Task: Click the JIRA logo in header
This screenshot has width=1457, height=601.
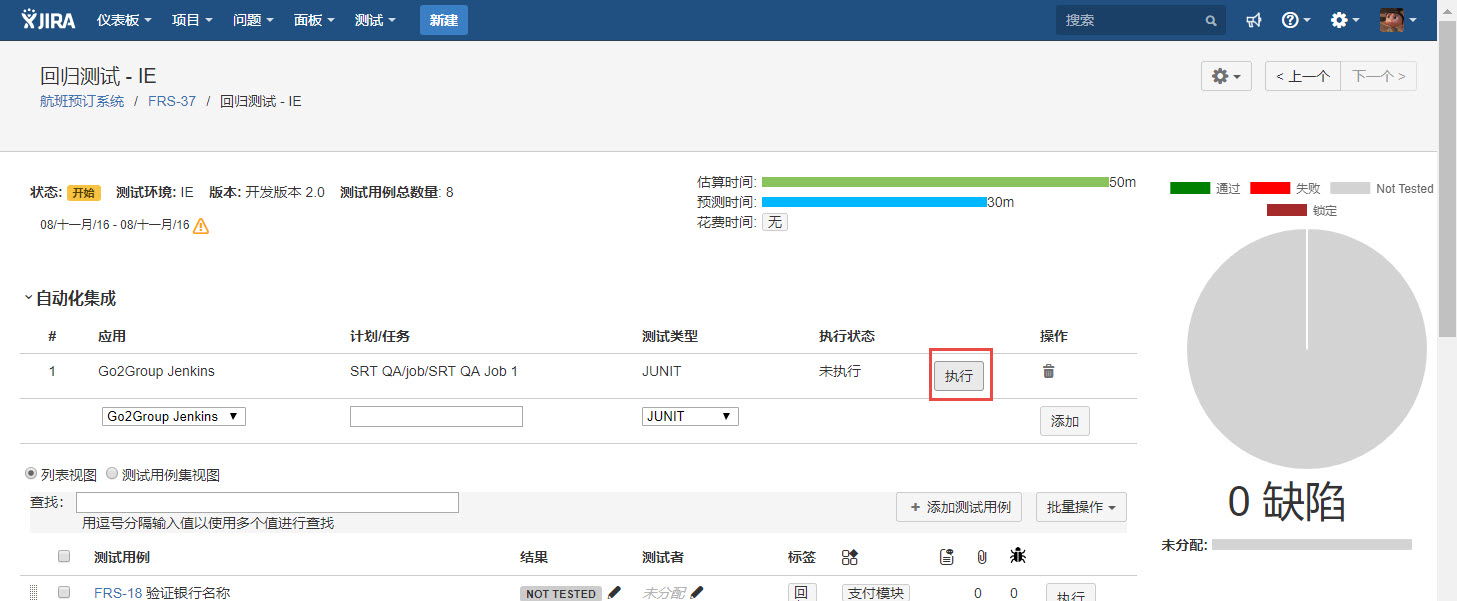Action: (x=47, y=19)
